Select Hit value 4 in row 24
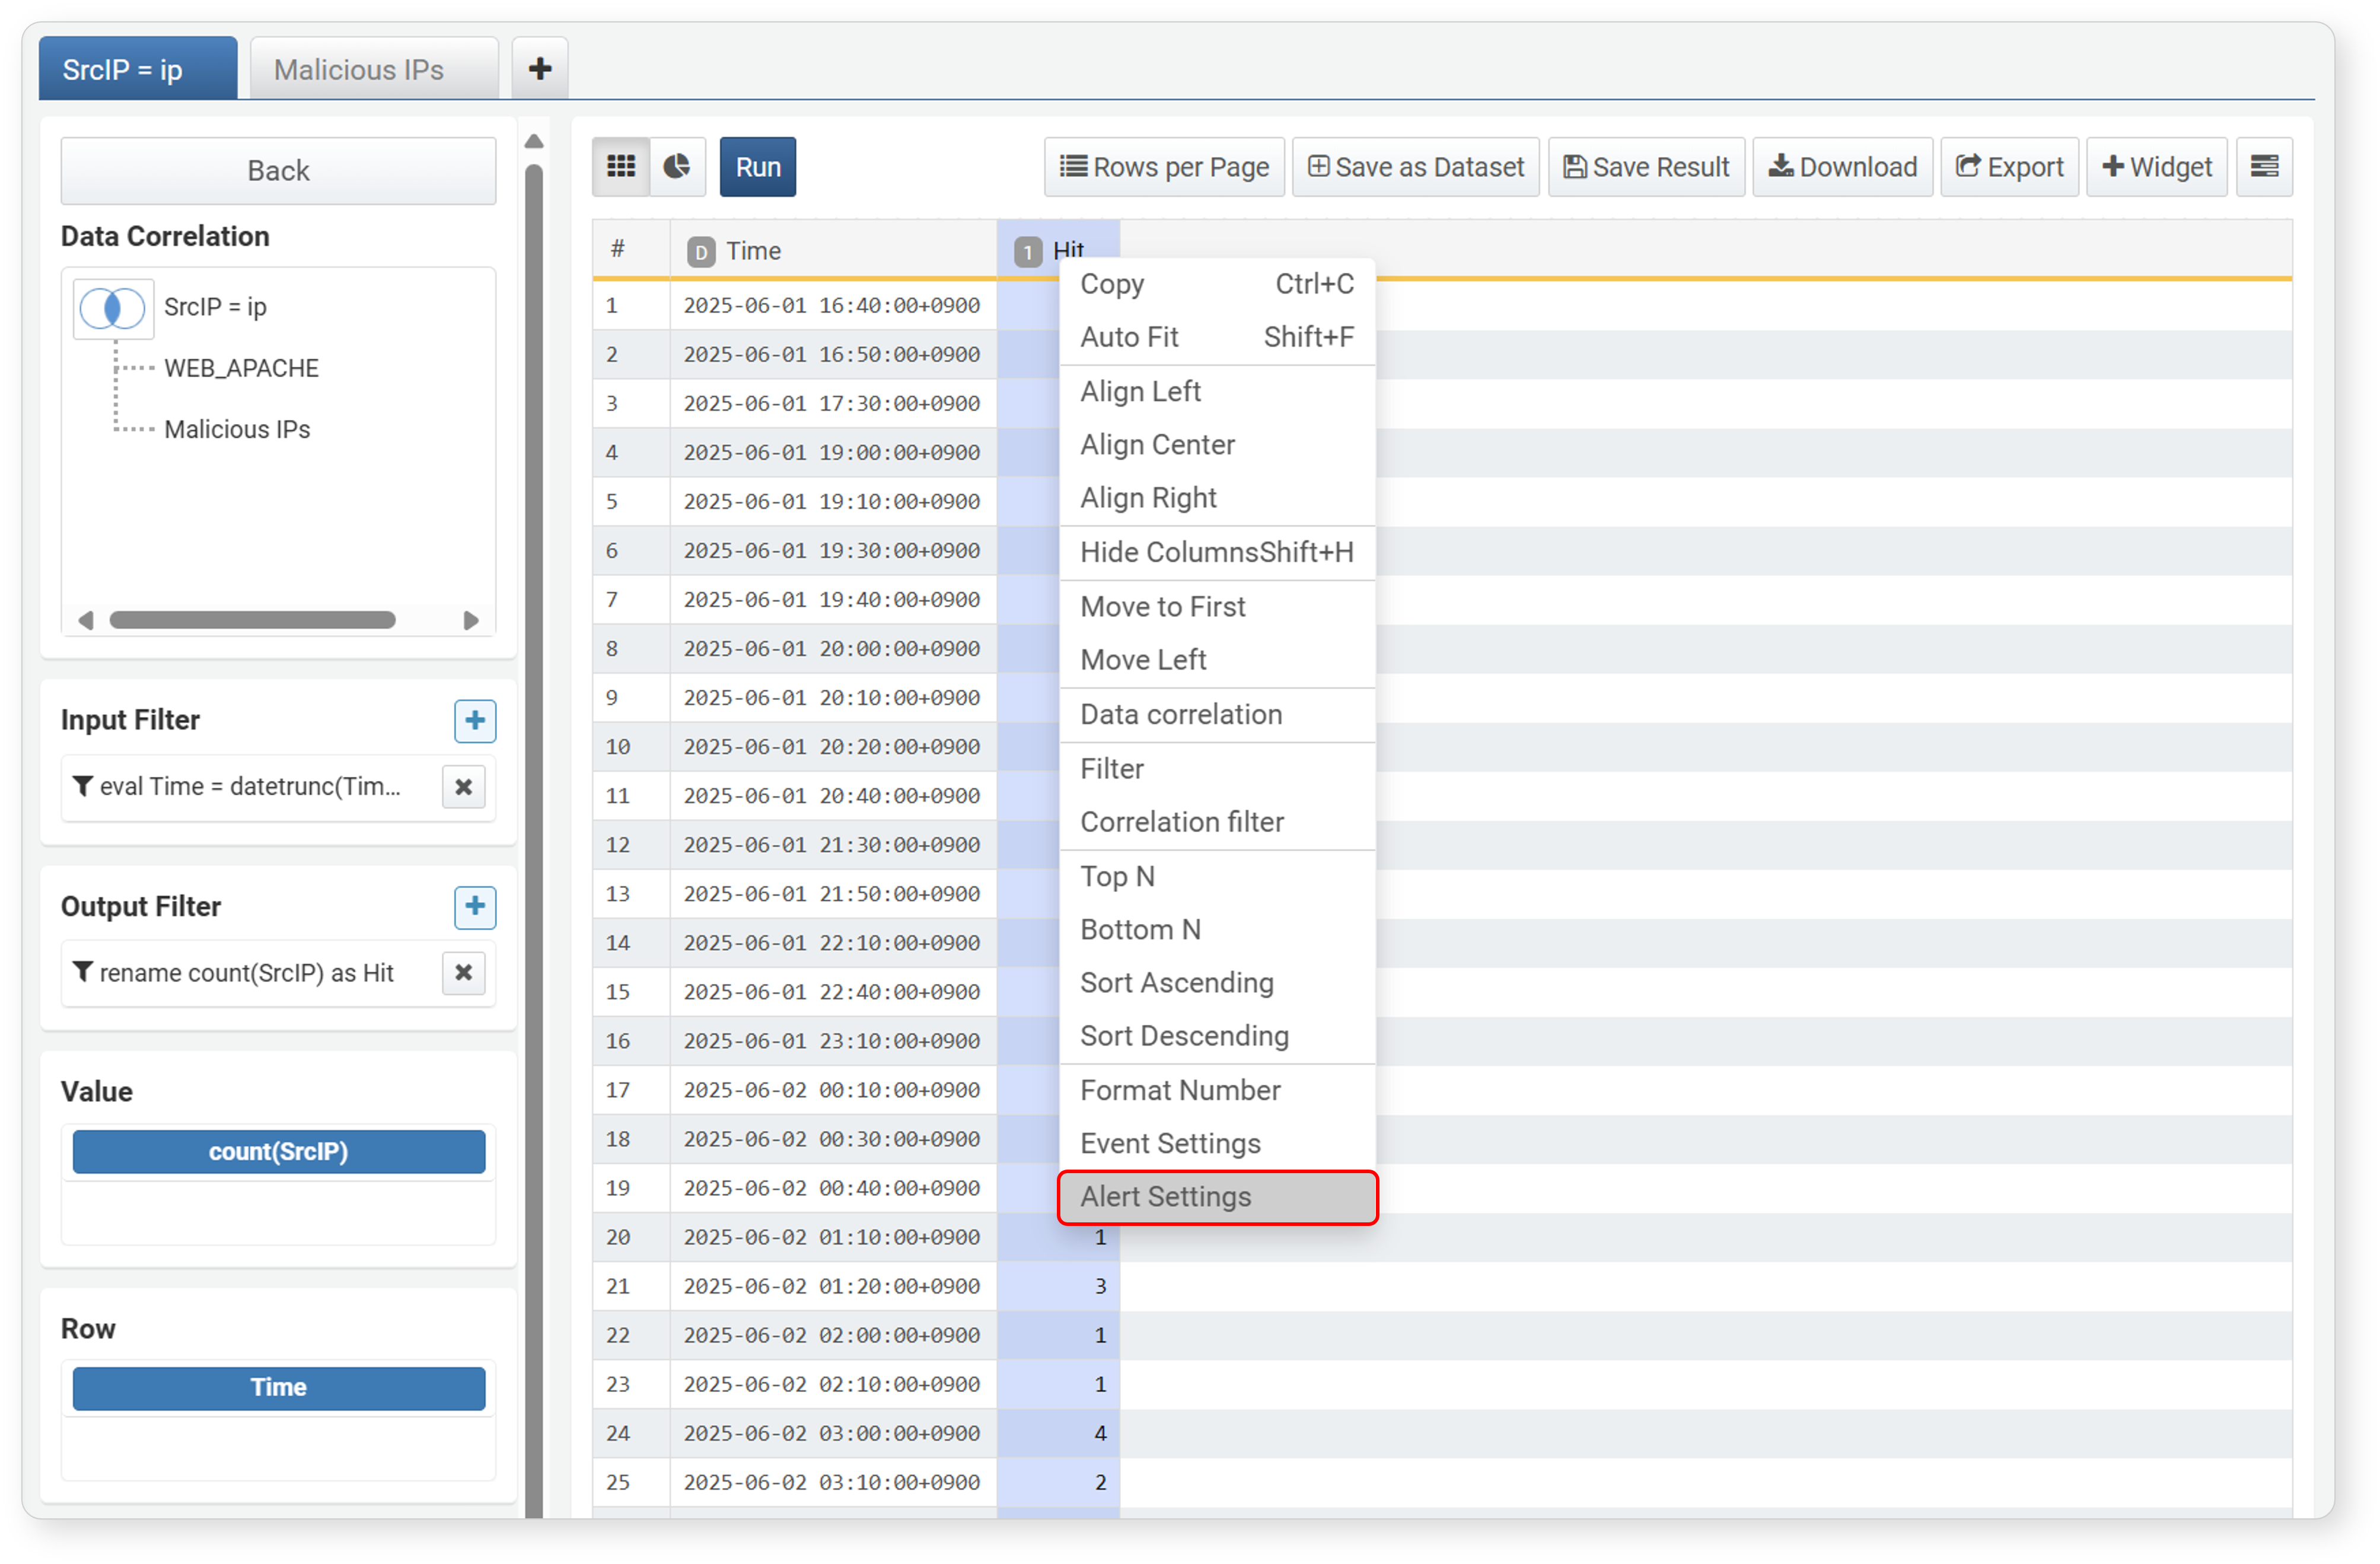Viewport: 2380px width, 1564px height. [x=1058, y=1433]
